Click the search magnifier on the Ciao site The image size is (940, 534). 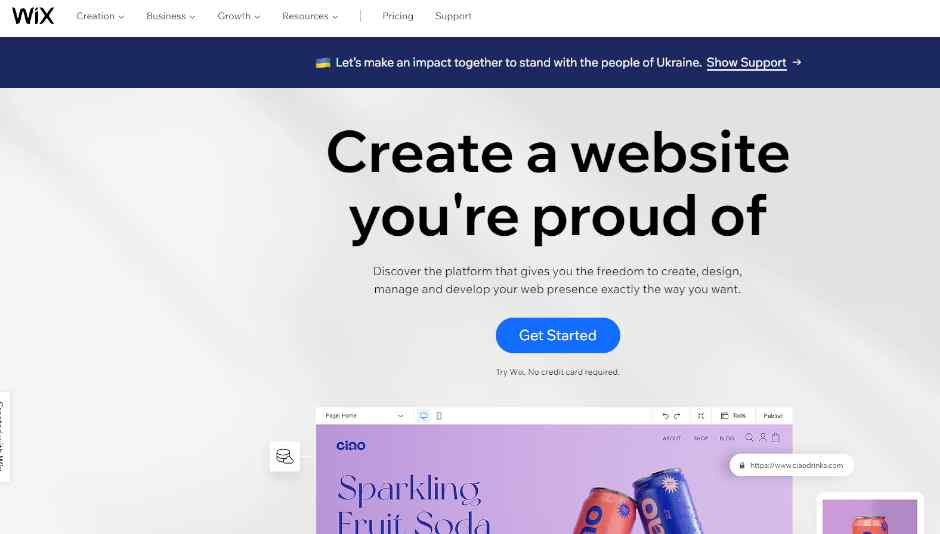(x=749, y=438)
